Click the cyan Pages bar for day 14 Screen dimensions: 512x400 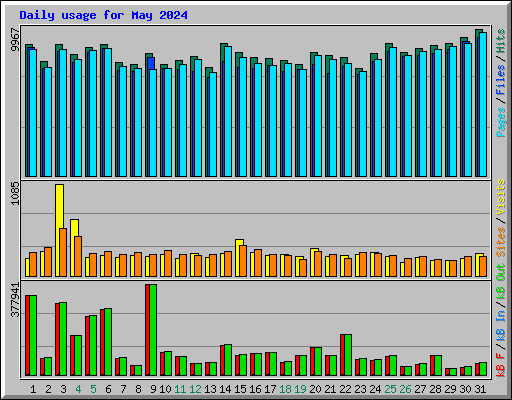point(228,111)
